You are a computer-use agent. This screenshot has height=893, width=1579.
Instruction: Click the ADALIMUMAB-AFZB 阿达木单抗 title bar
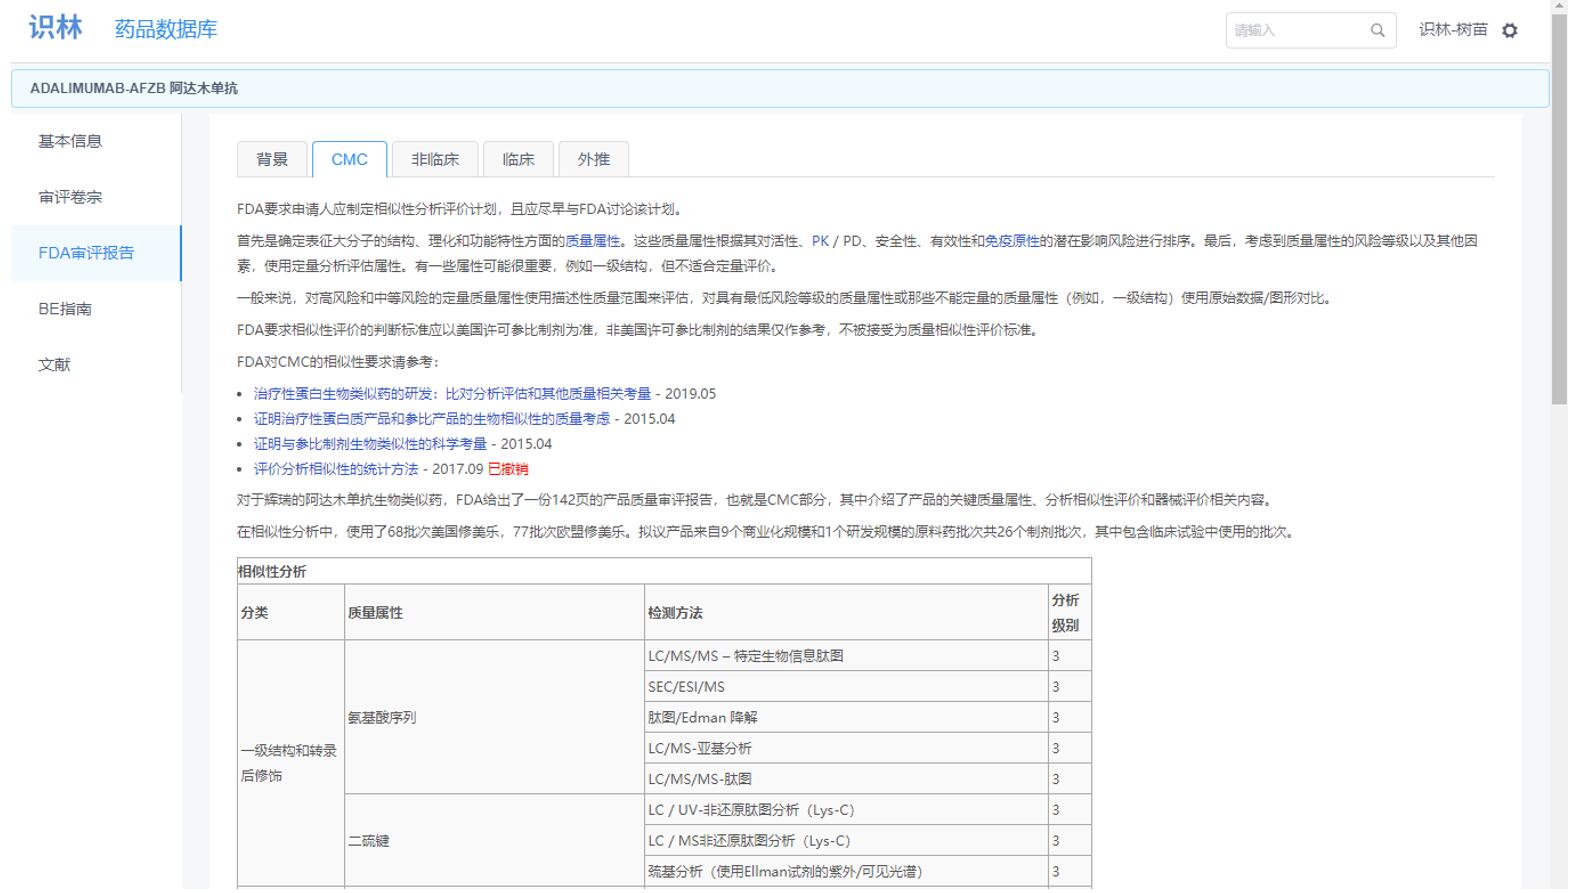780,88
